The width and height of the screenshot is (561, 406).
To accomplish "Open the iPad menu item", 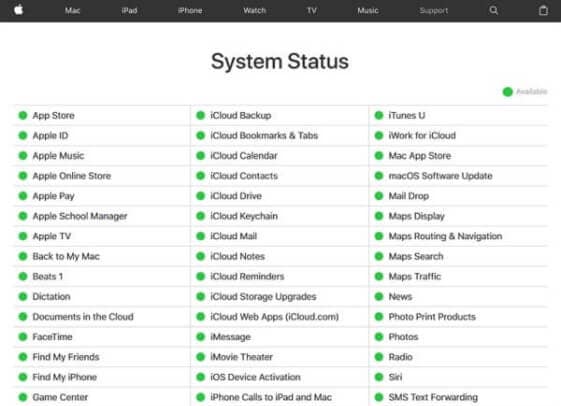I will click(130, 10).
